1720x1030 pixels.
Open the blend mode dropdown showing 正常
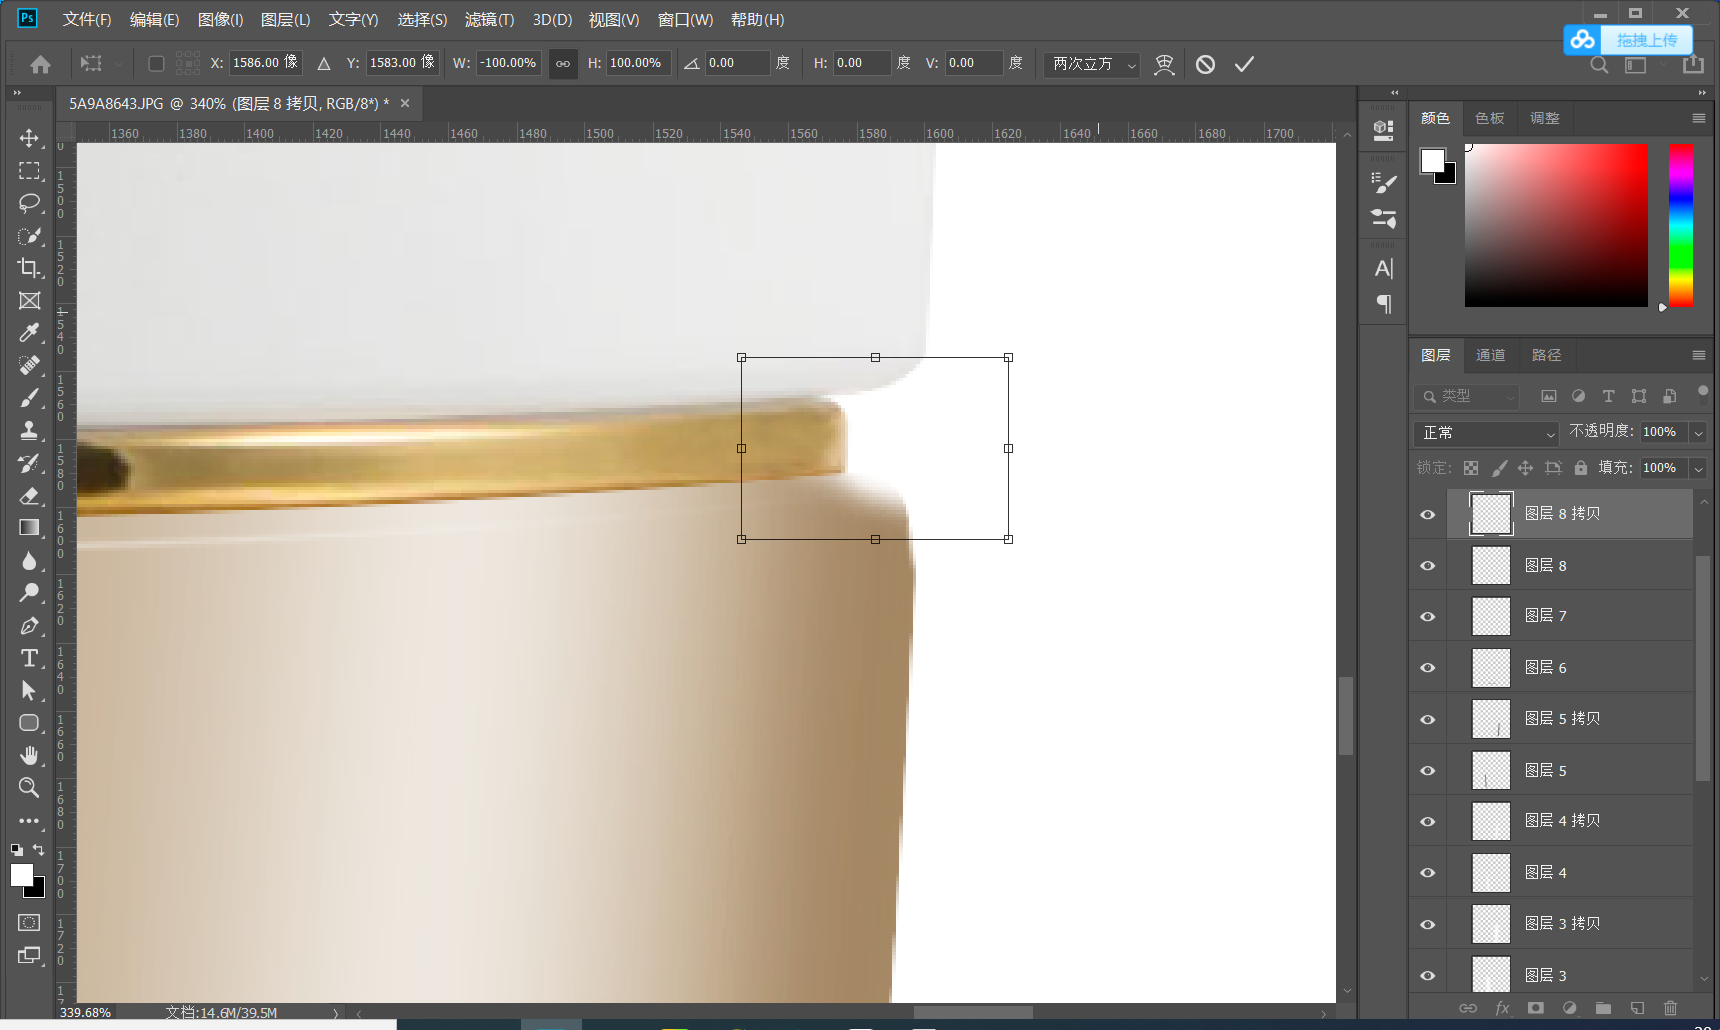pyautogui.click(x=1487, y=433)
